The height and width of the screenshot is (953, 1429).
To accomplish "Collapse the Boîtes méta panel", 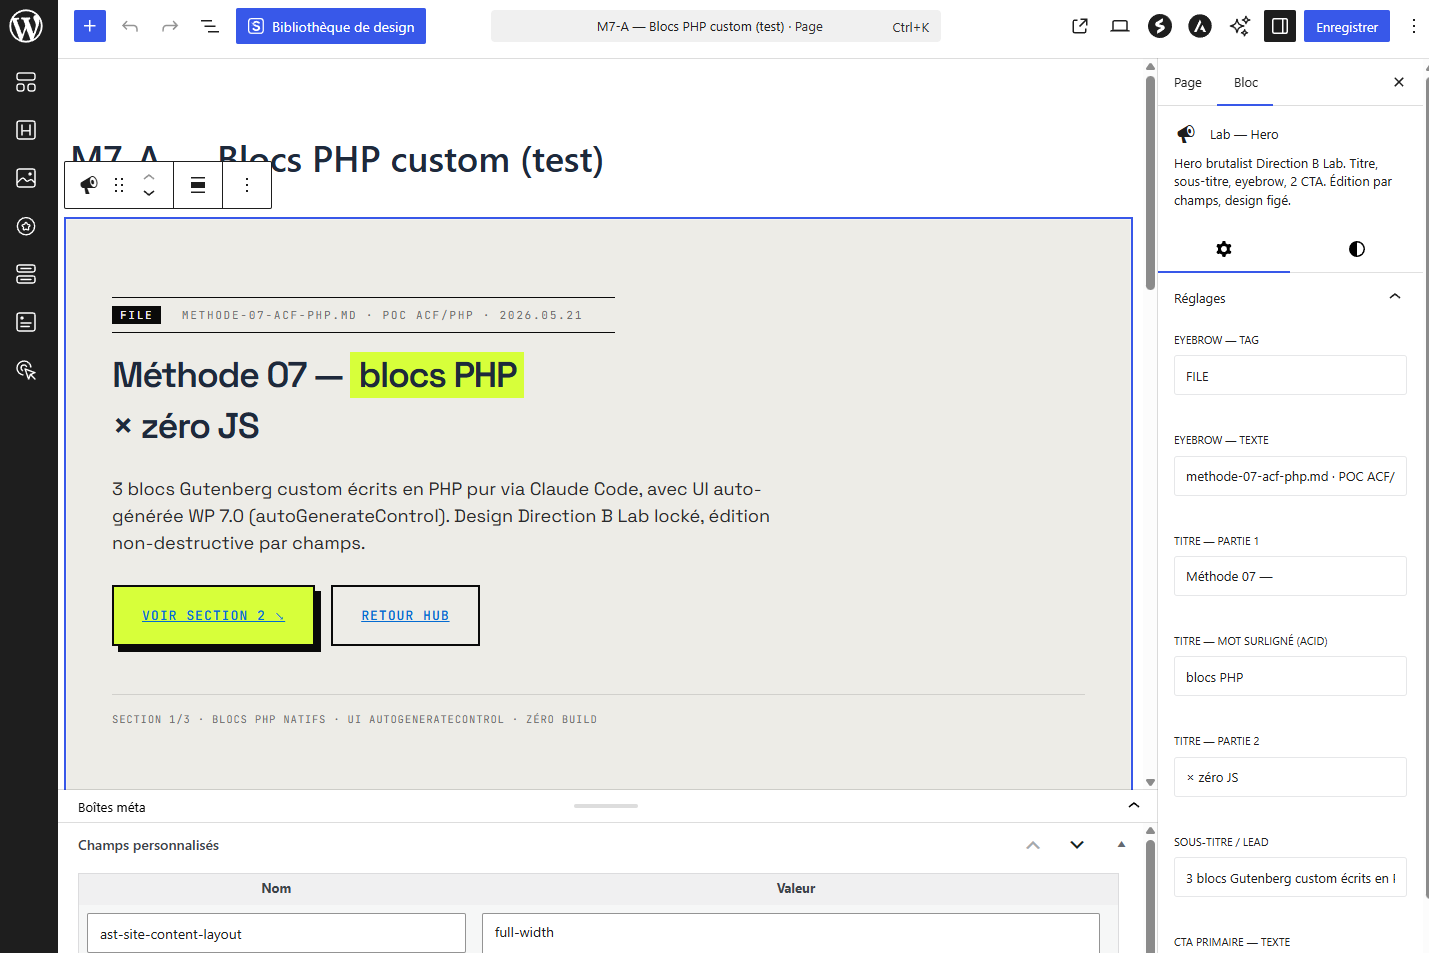I will tap(1134, 806).
